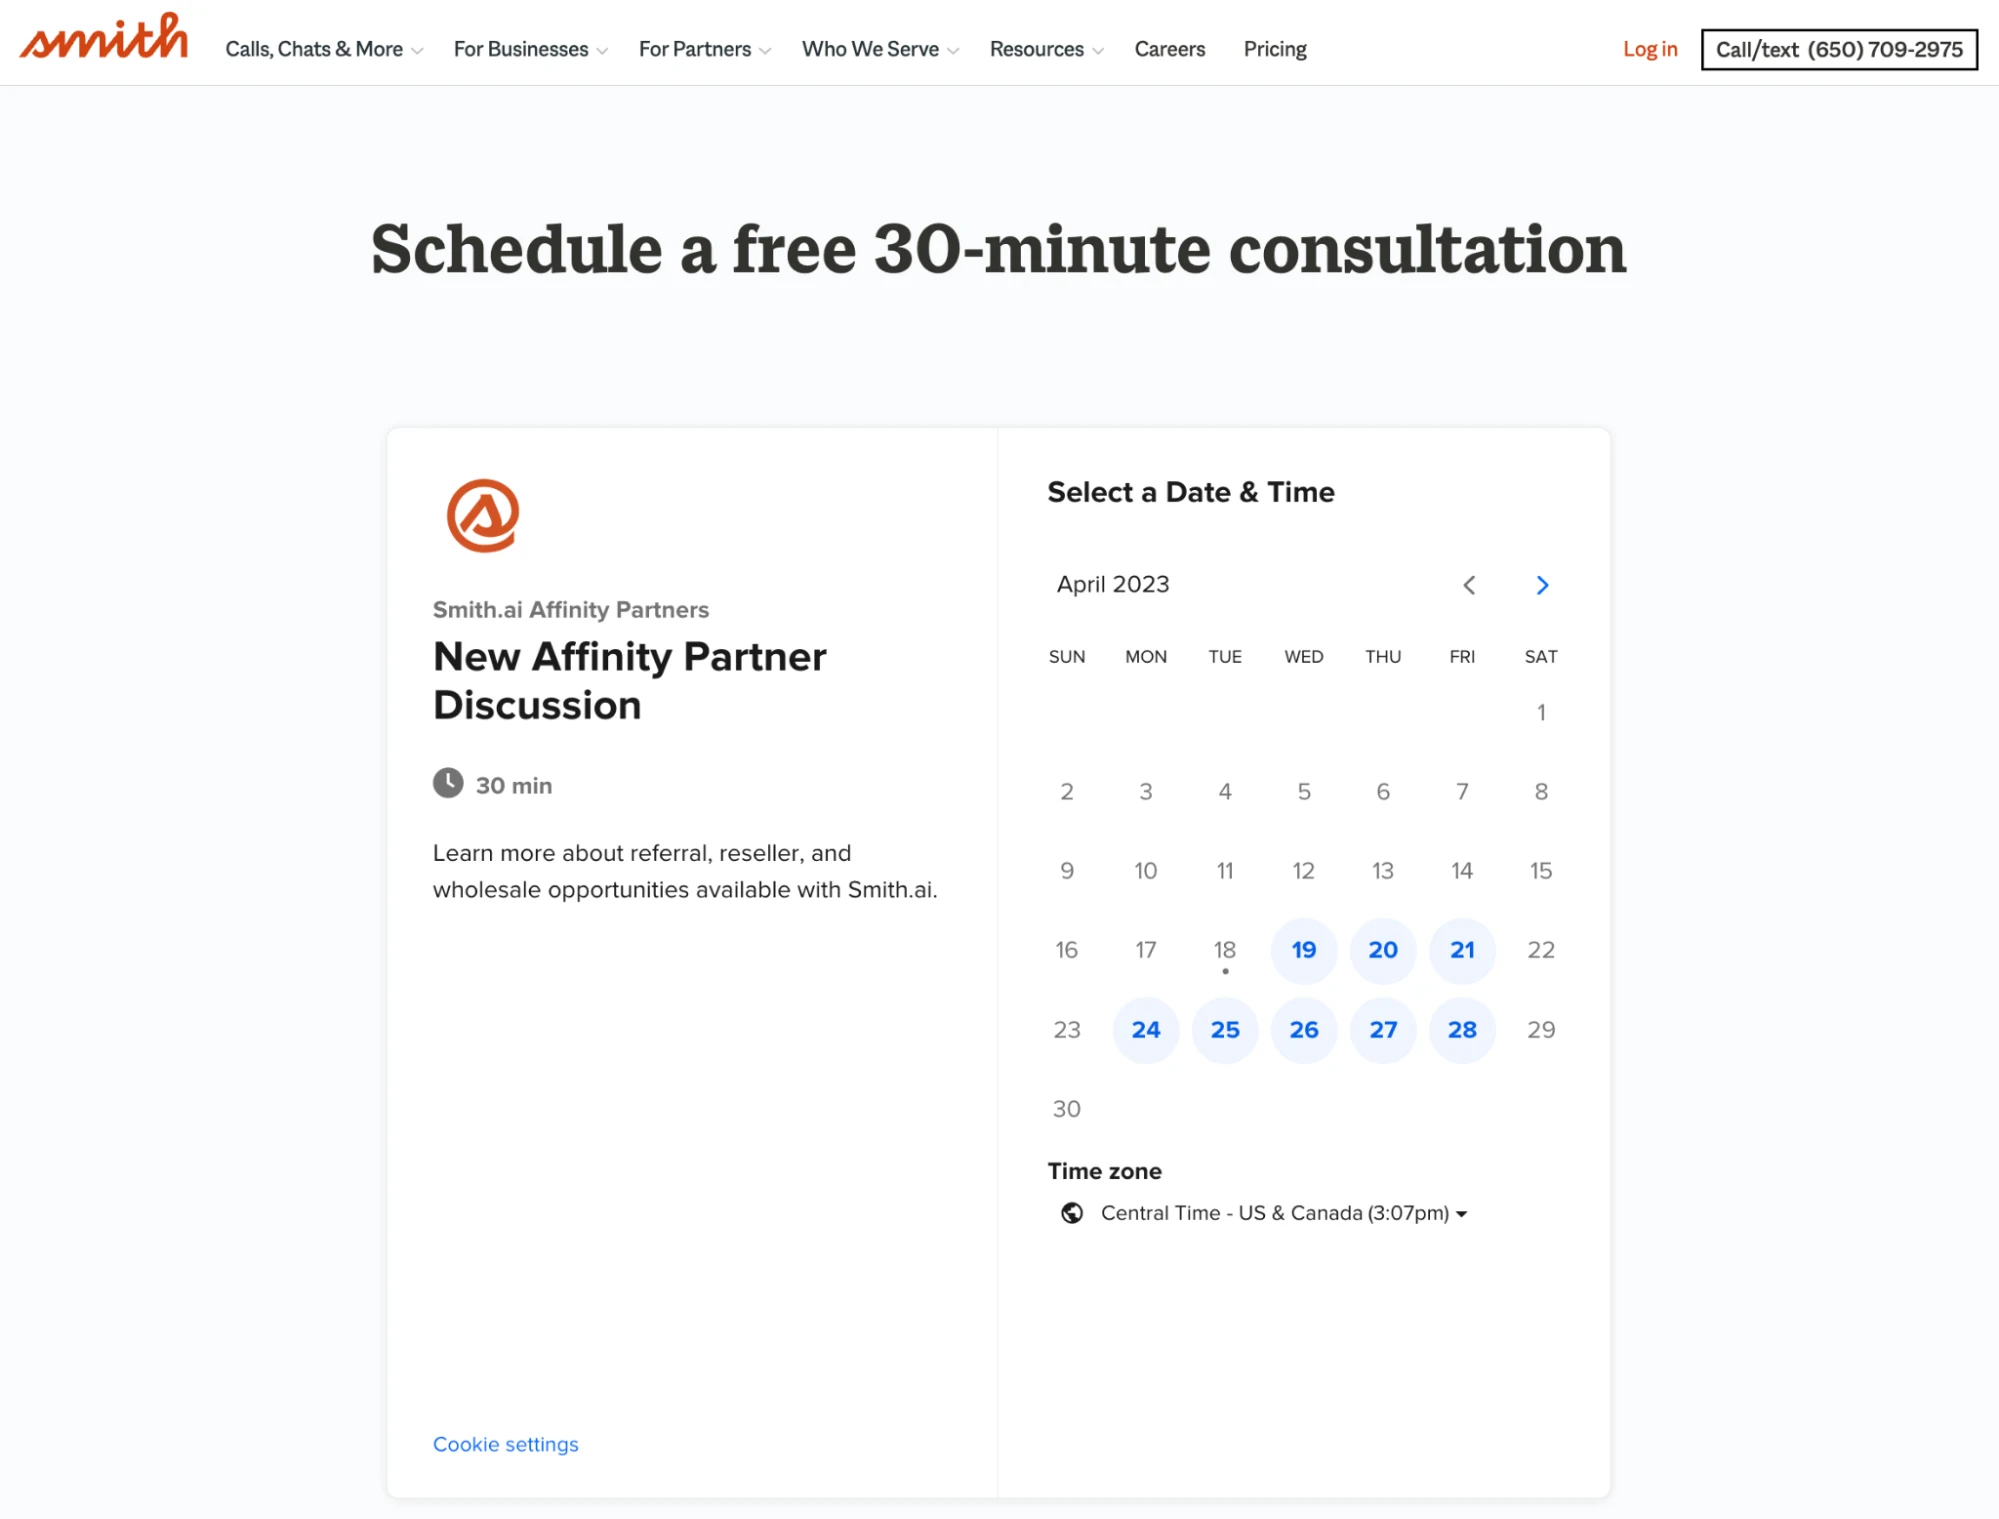Click the Smith.ai Affinity Partners brand icon
The image size is (1999, 1519).
[483, 514]
